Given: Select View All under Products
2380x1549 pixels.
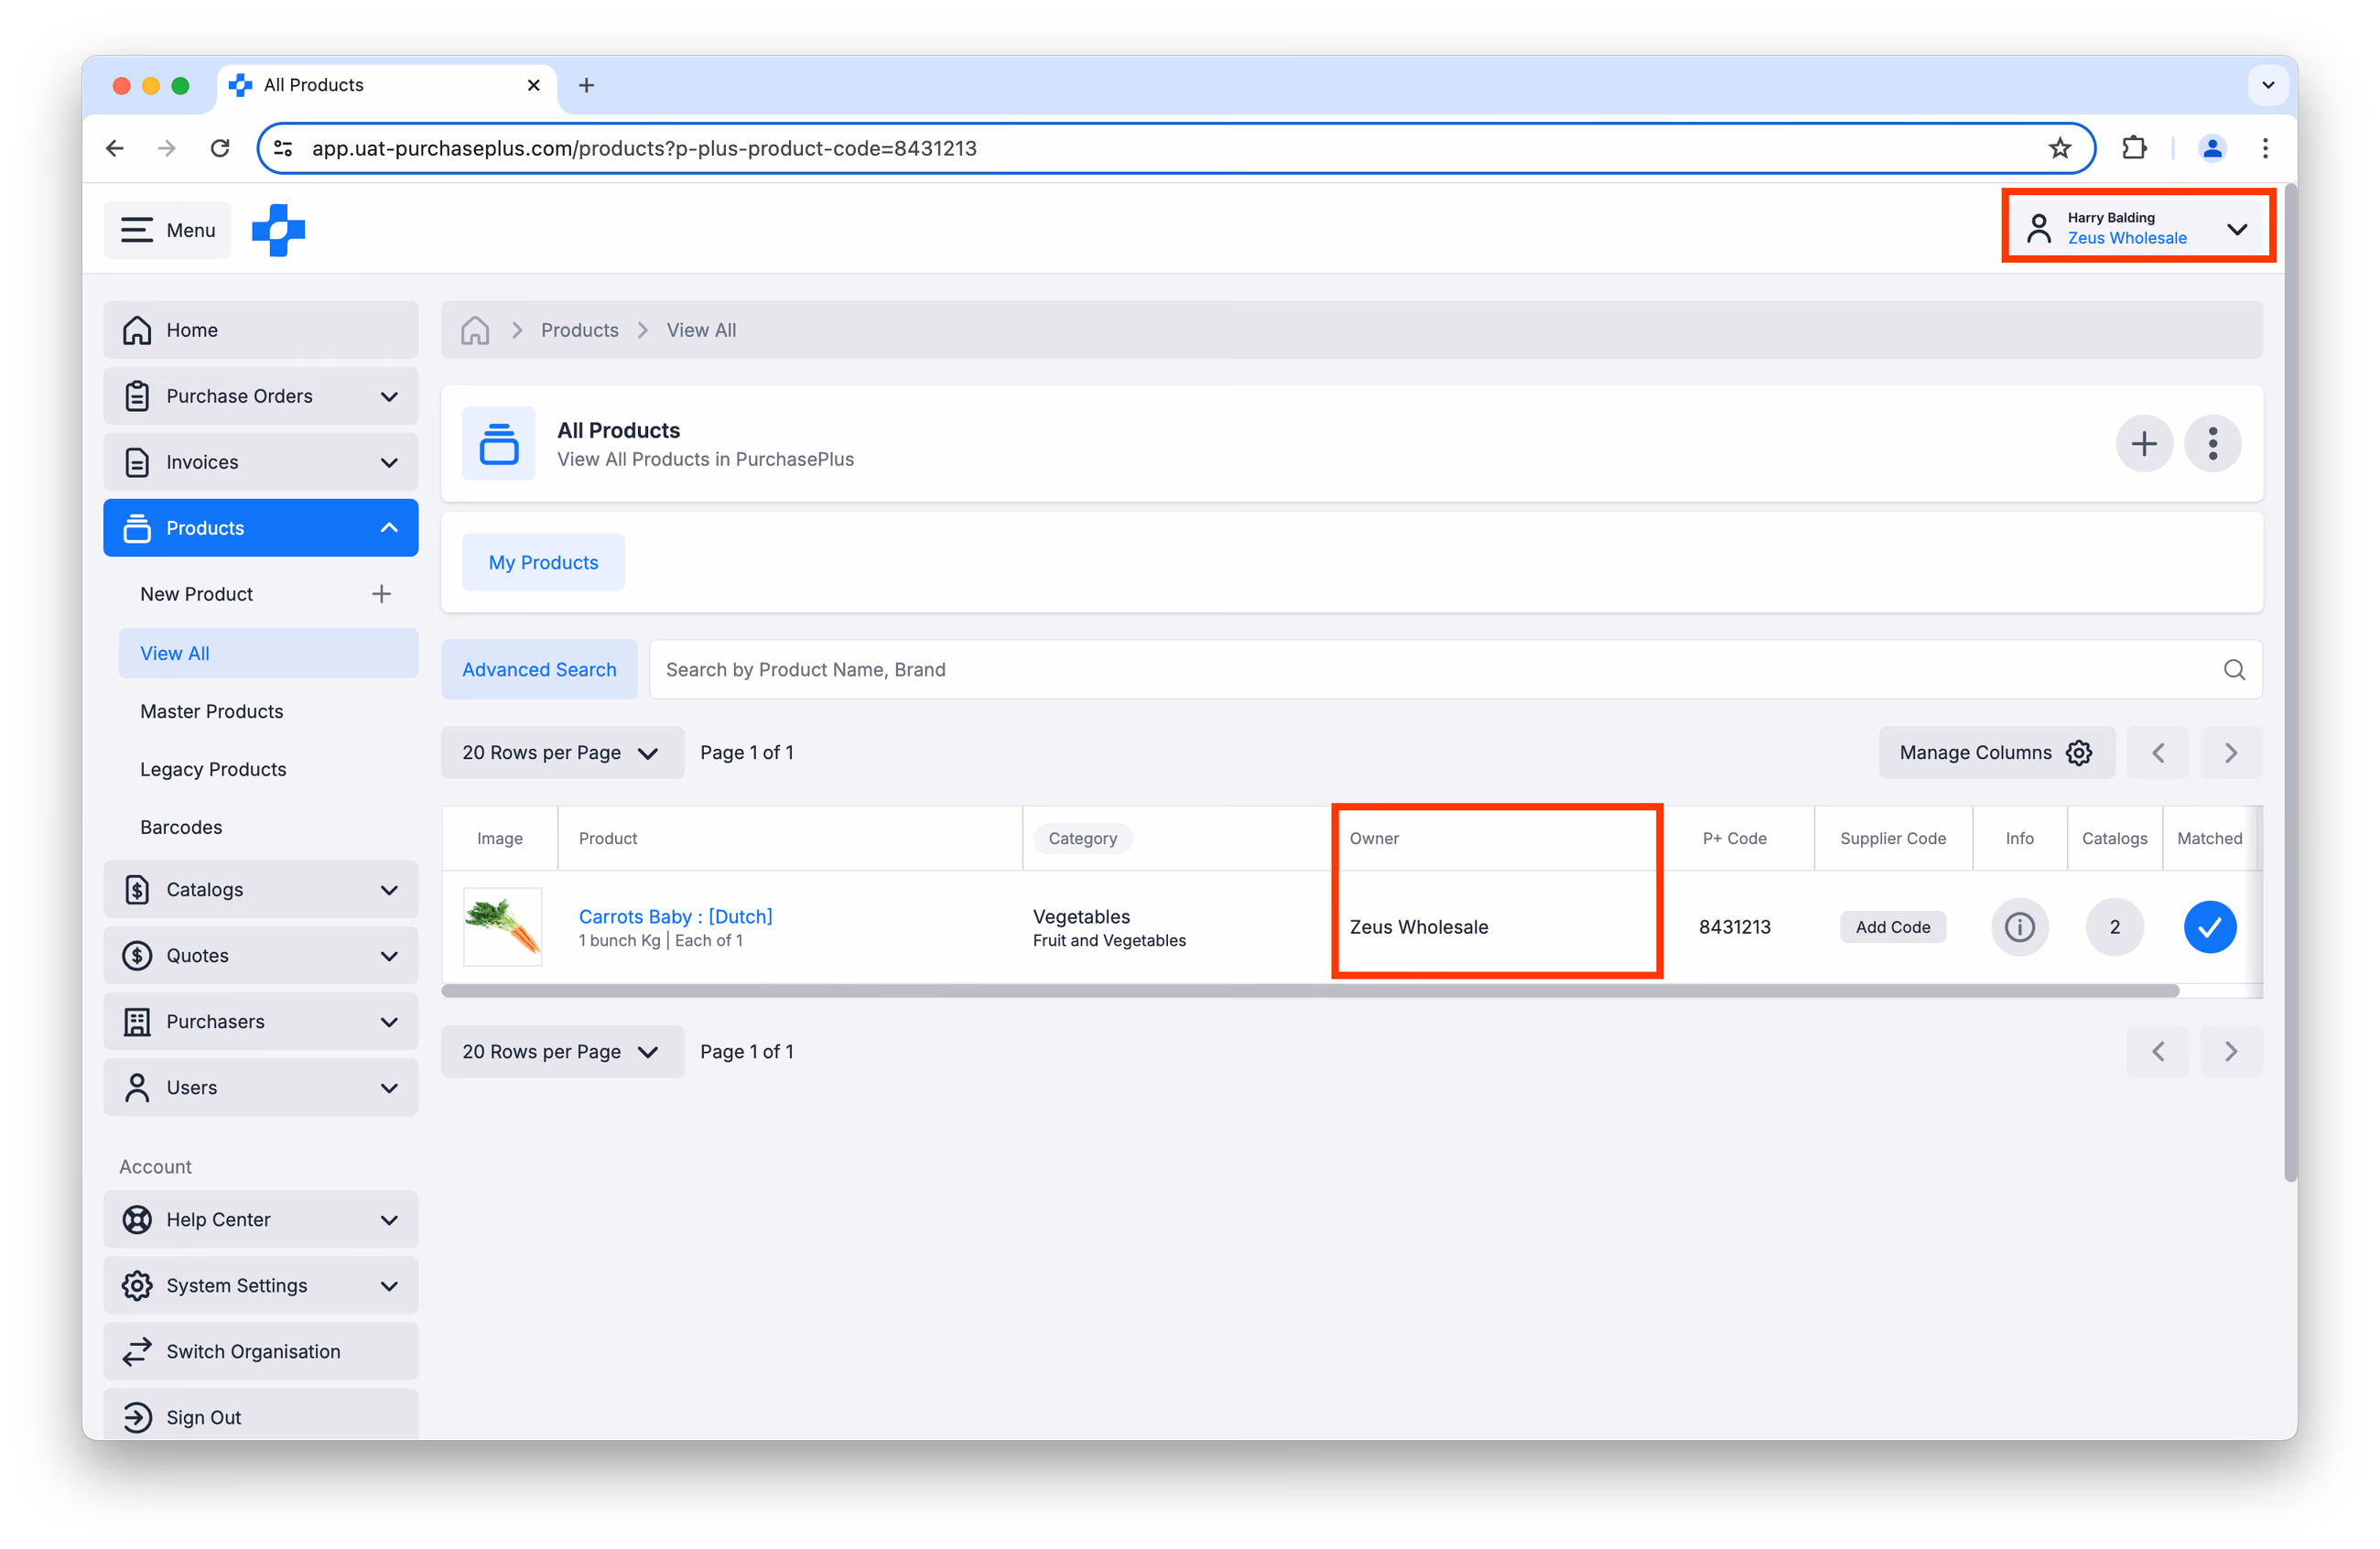Looking at the screenshot, I should (268, 653).
